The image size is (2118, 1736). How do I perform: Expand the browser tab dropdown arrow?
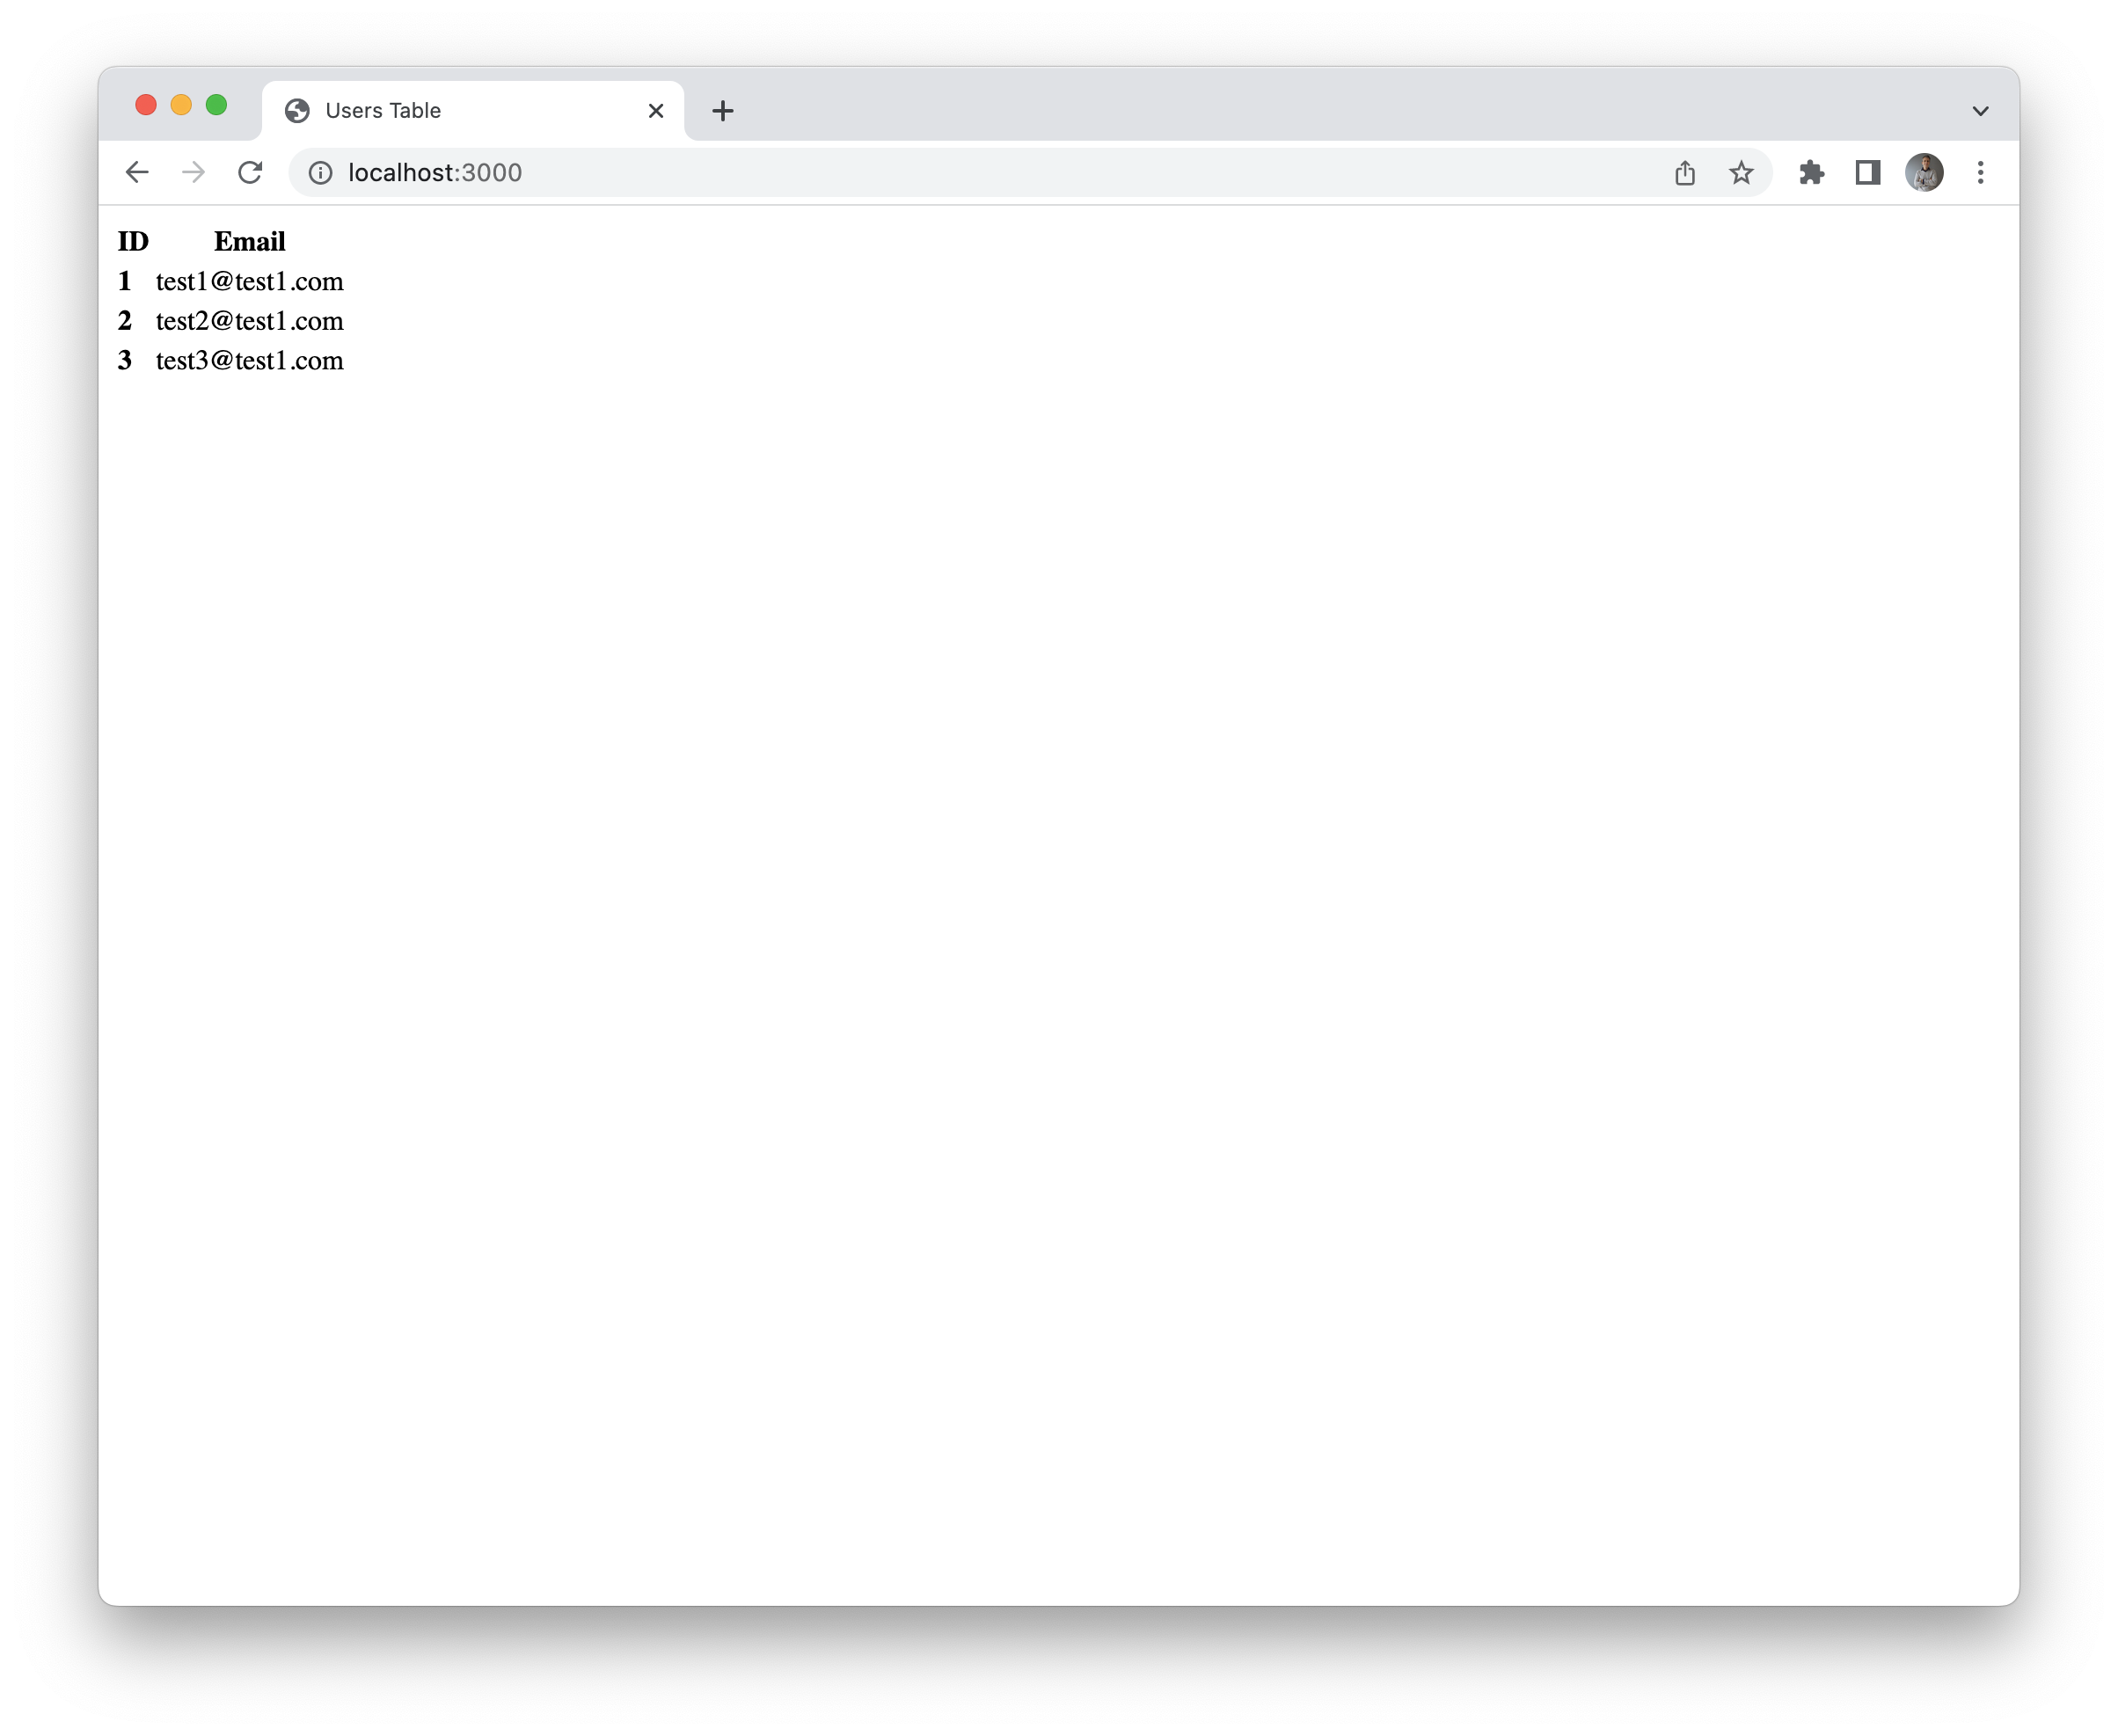[1981, 111]
